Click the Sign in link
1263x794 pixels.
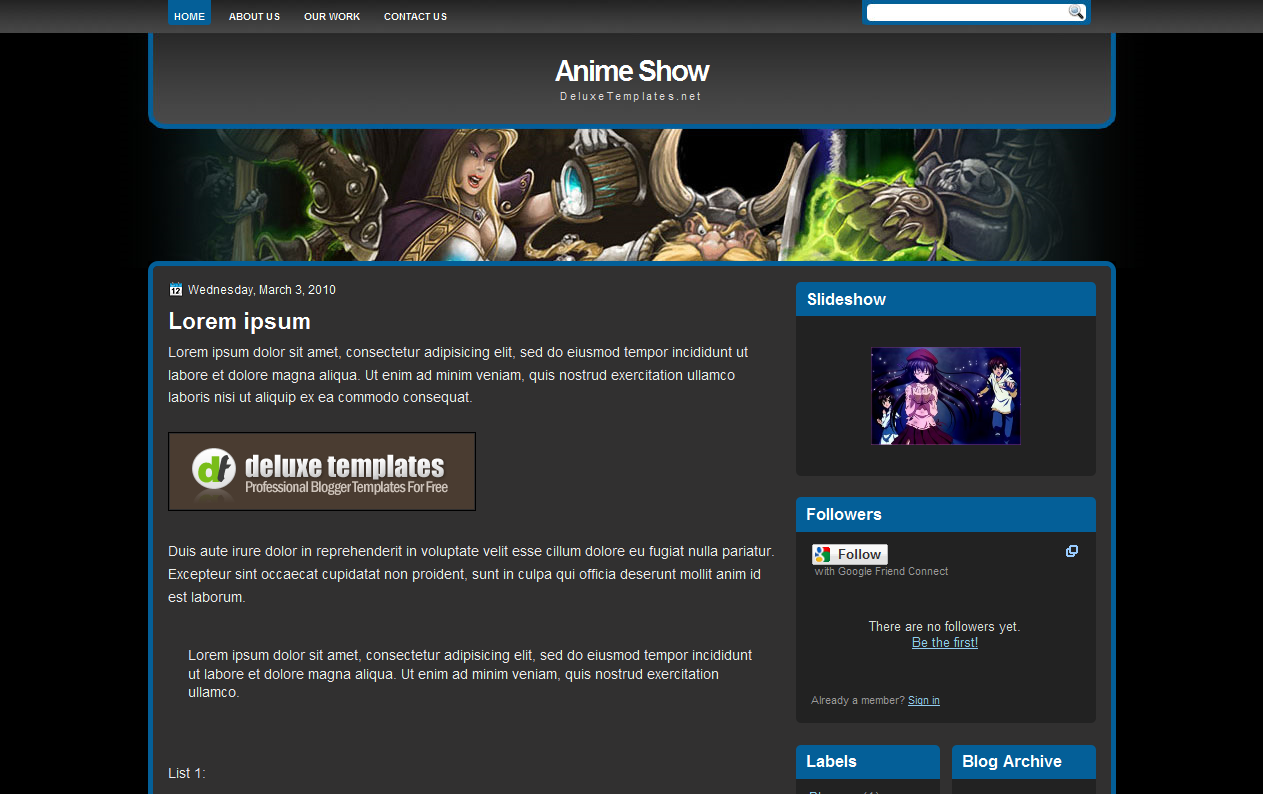[924, 700]
